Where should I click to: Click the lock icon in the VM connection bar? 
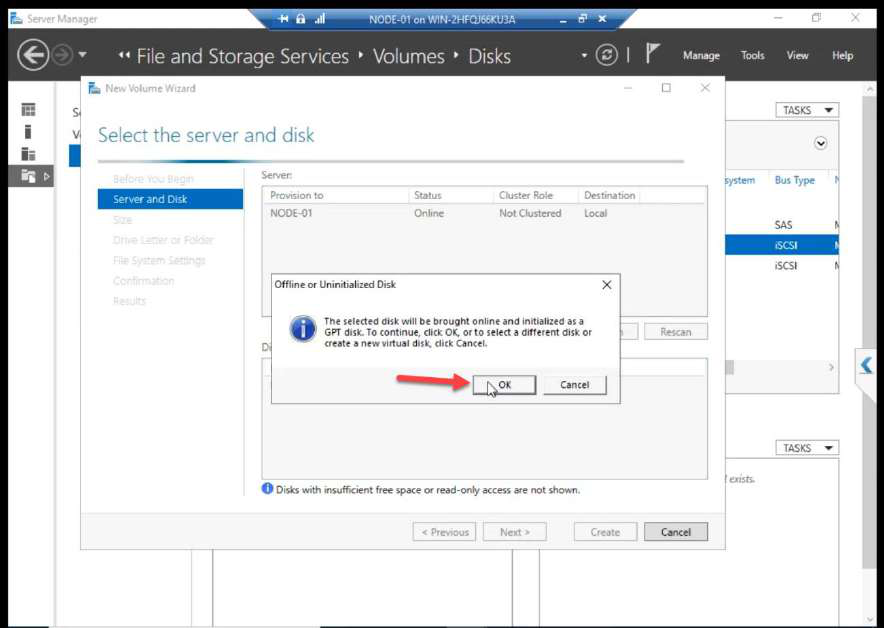pos(300,19)
